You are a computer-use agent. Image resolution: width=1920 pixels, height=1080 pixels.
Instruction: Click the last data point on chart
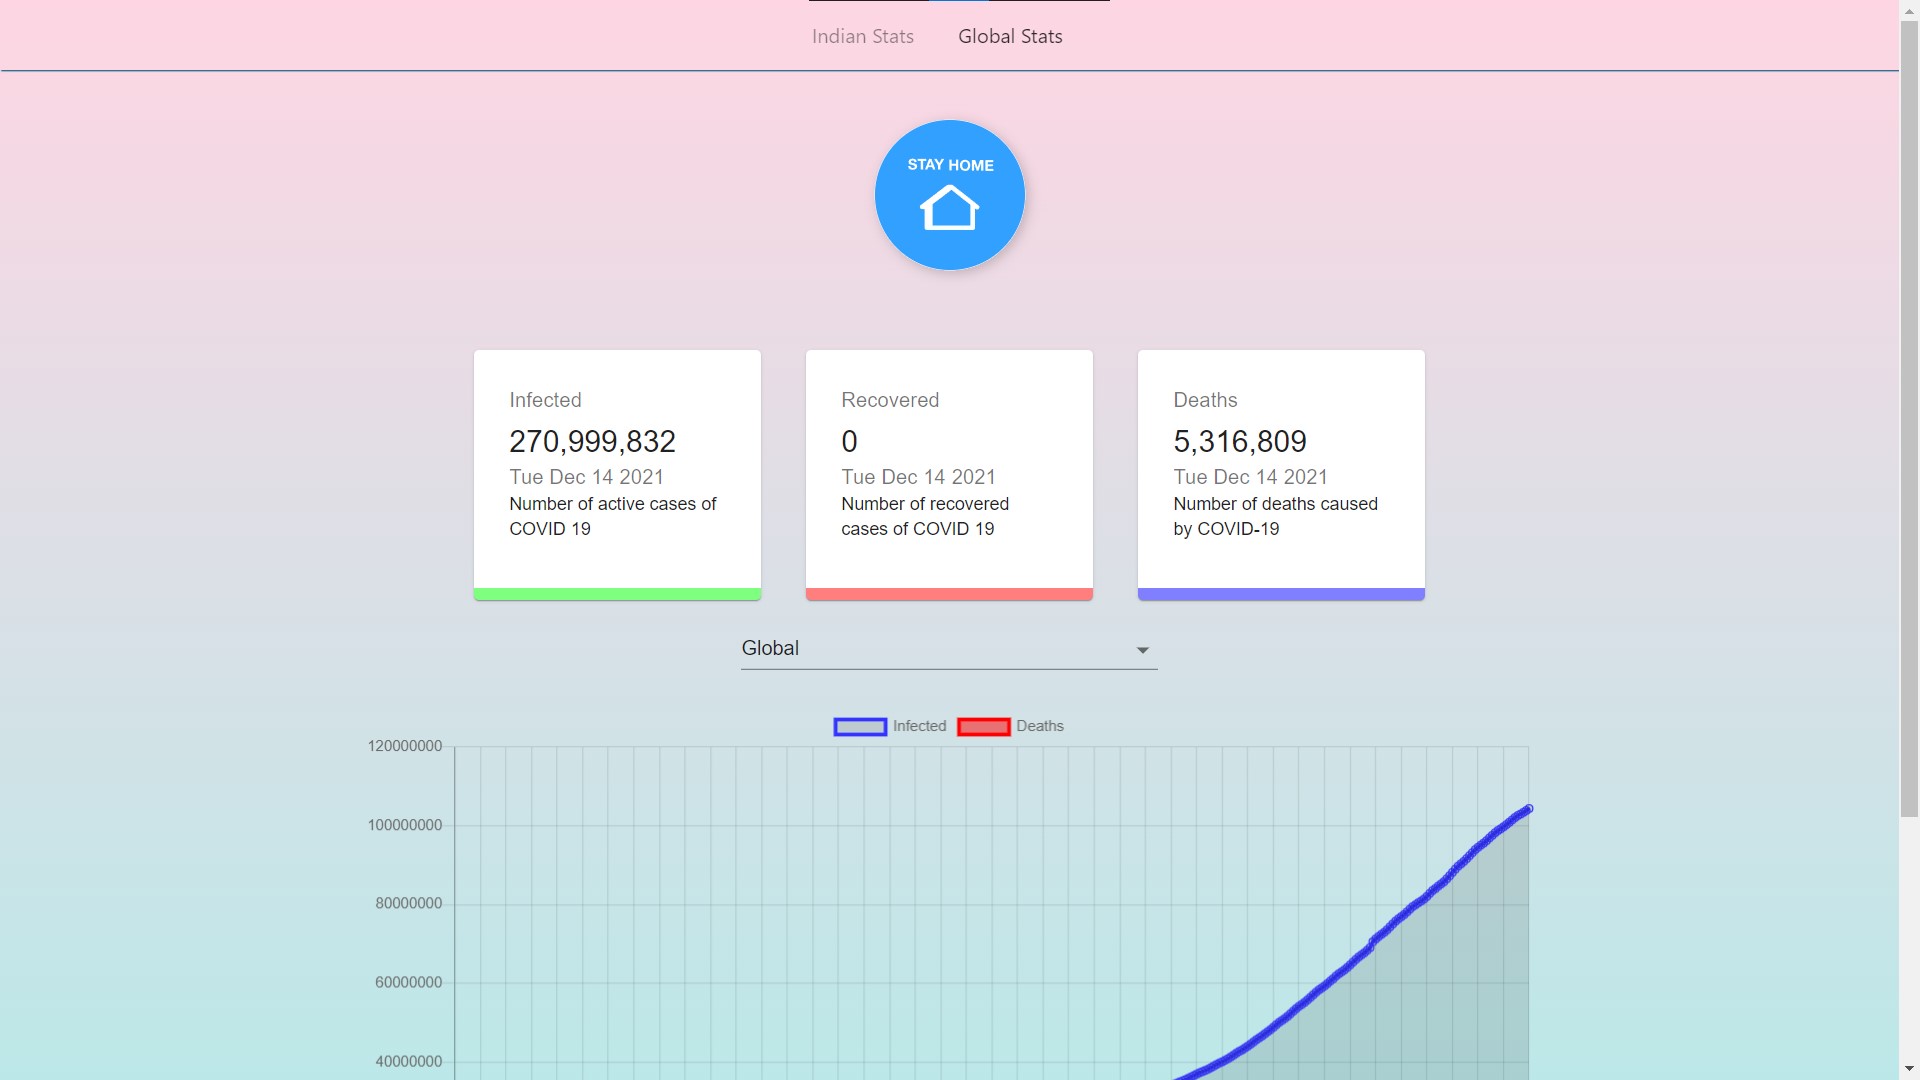click(x=1528, y=809)
